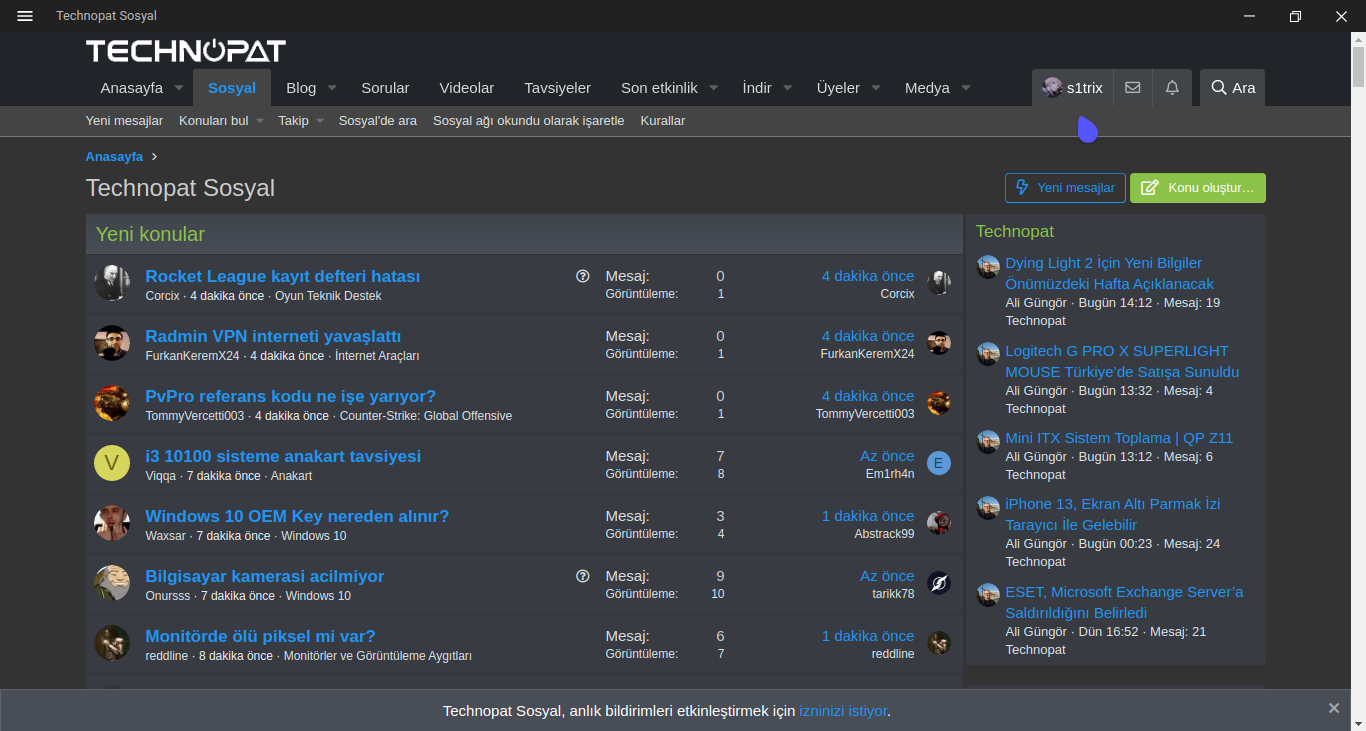Open the Dying Light 2 news article
This screenshot has height=731, width=1366.
click(1109, 273)
